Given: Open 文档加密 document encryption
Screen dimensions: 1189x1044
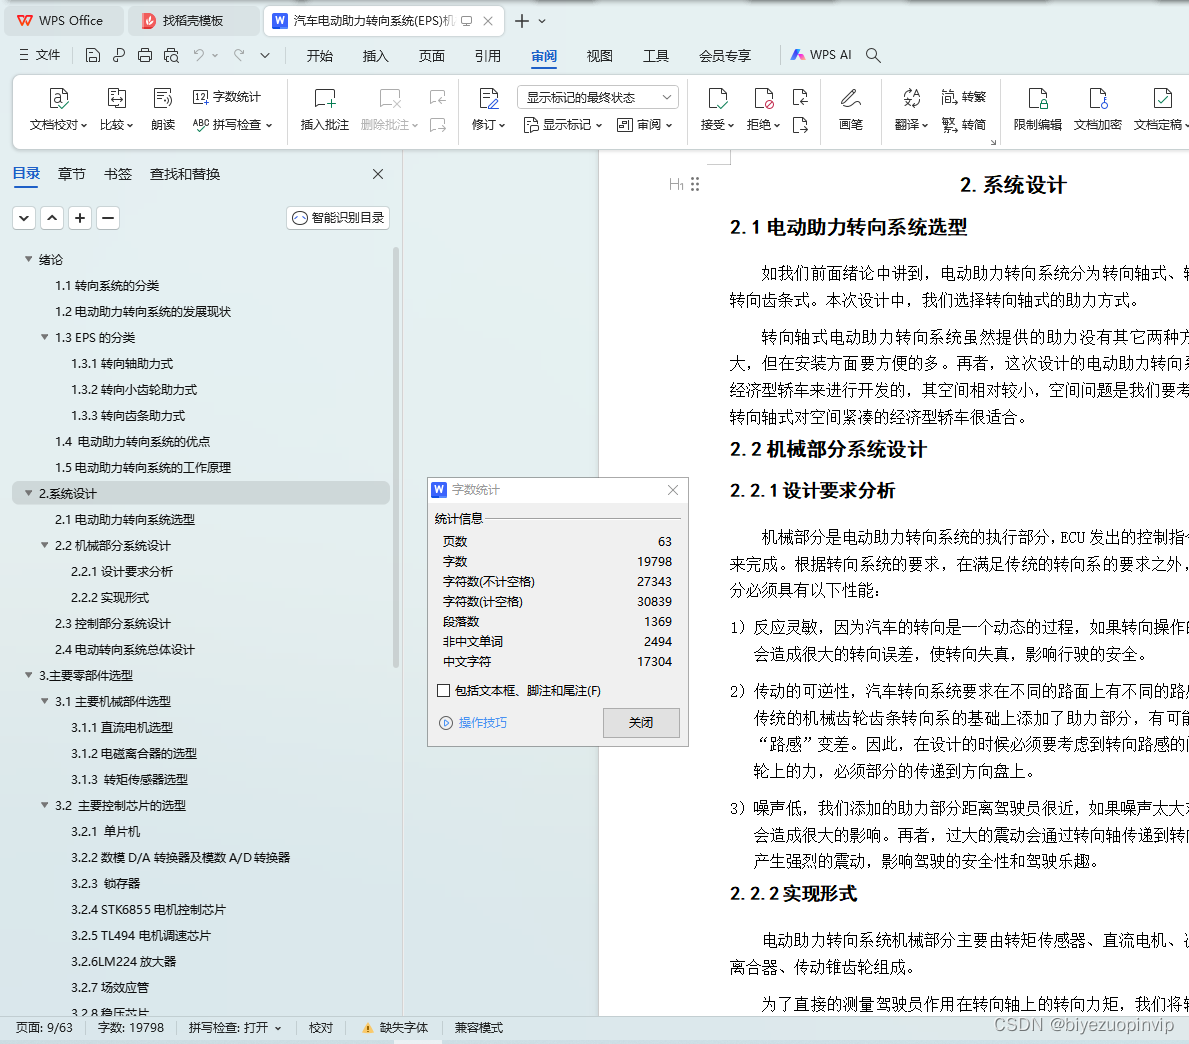Looking at the screenshot, I should (1097, 109).
